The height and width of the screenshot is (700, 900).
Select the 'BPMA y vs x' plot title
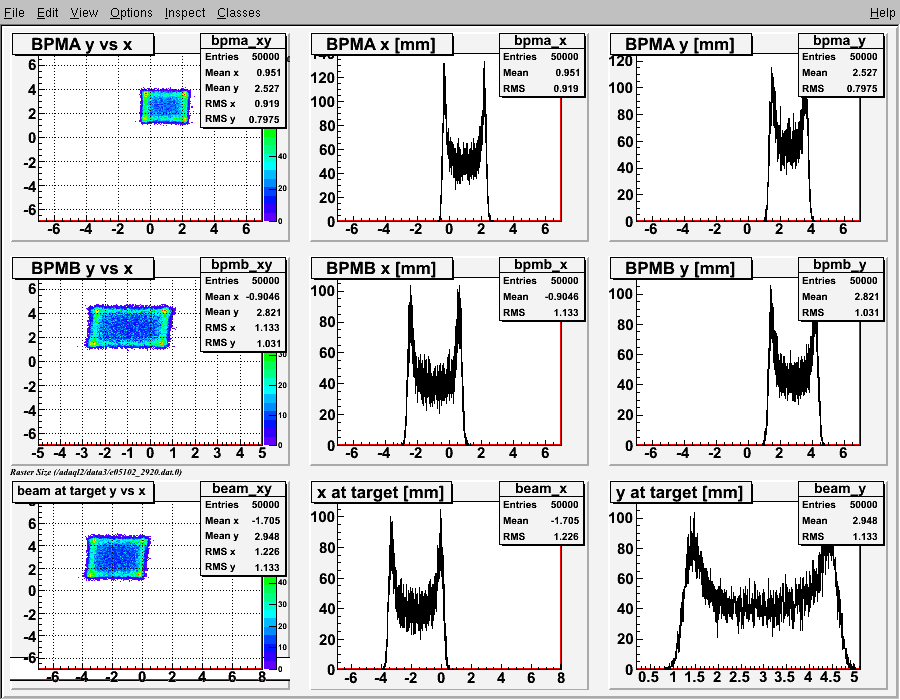[83, 44]
